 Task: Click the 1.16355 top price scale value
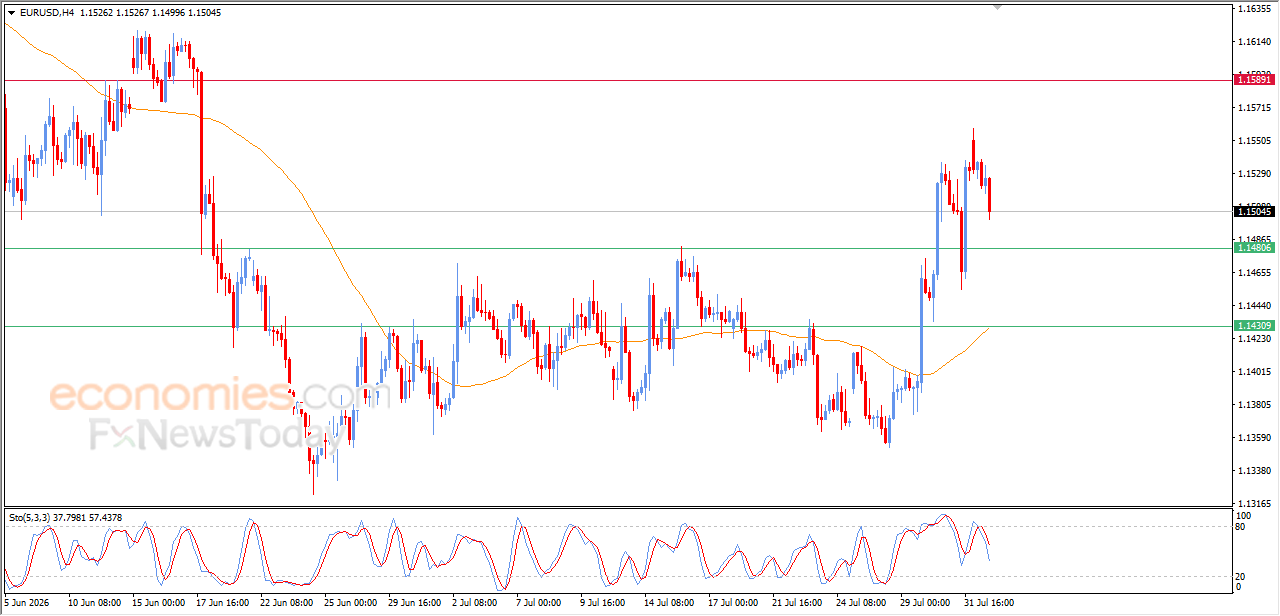pyautogui.click(x=1254, y=8)
